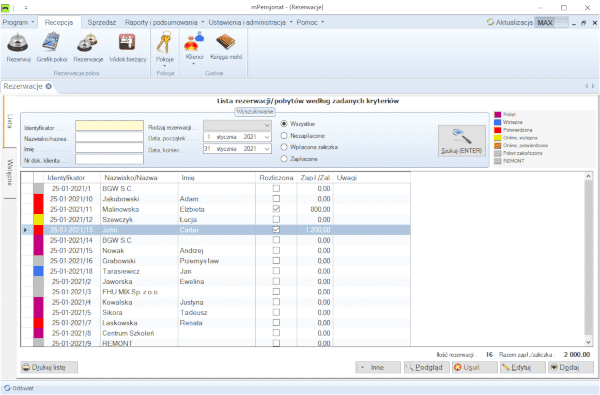Click the Drukuj listę button

(49, 367)
